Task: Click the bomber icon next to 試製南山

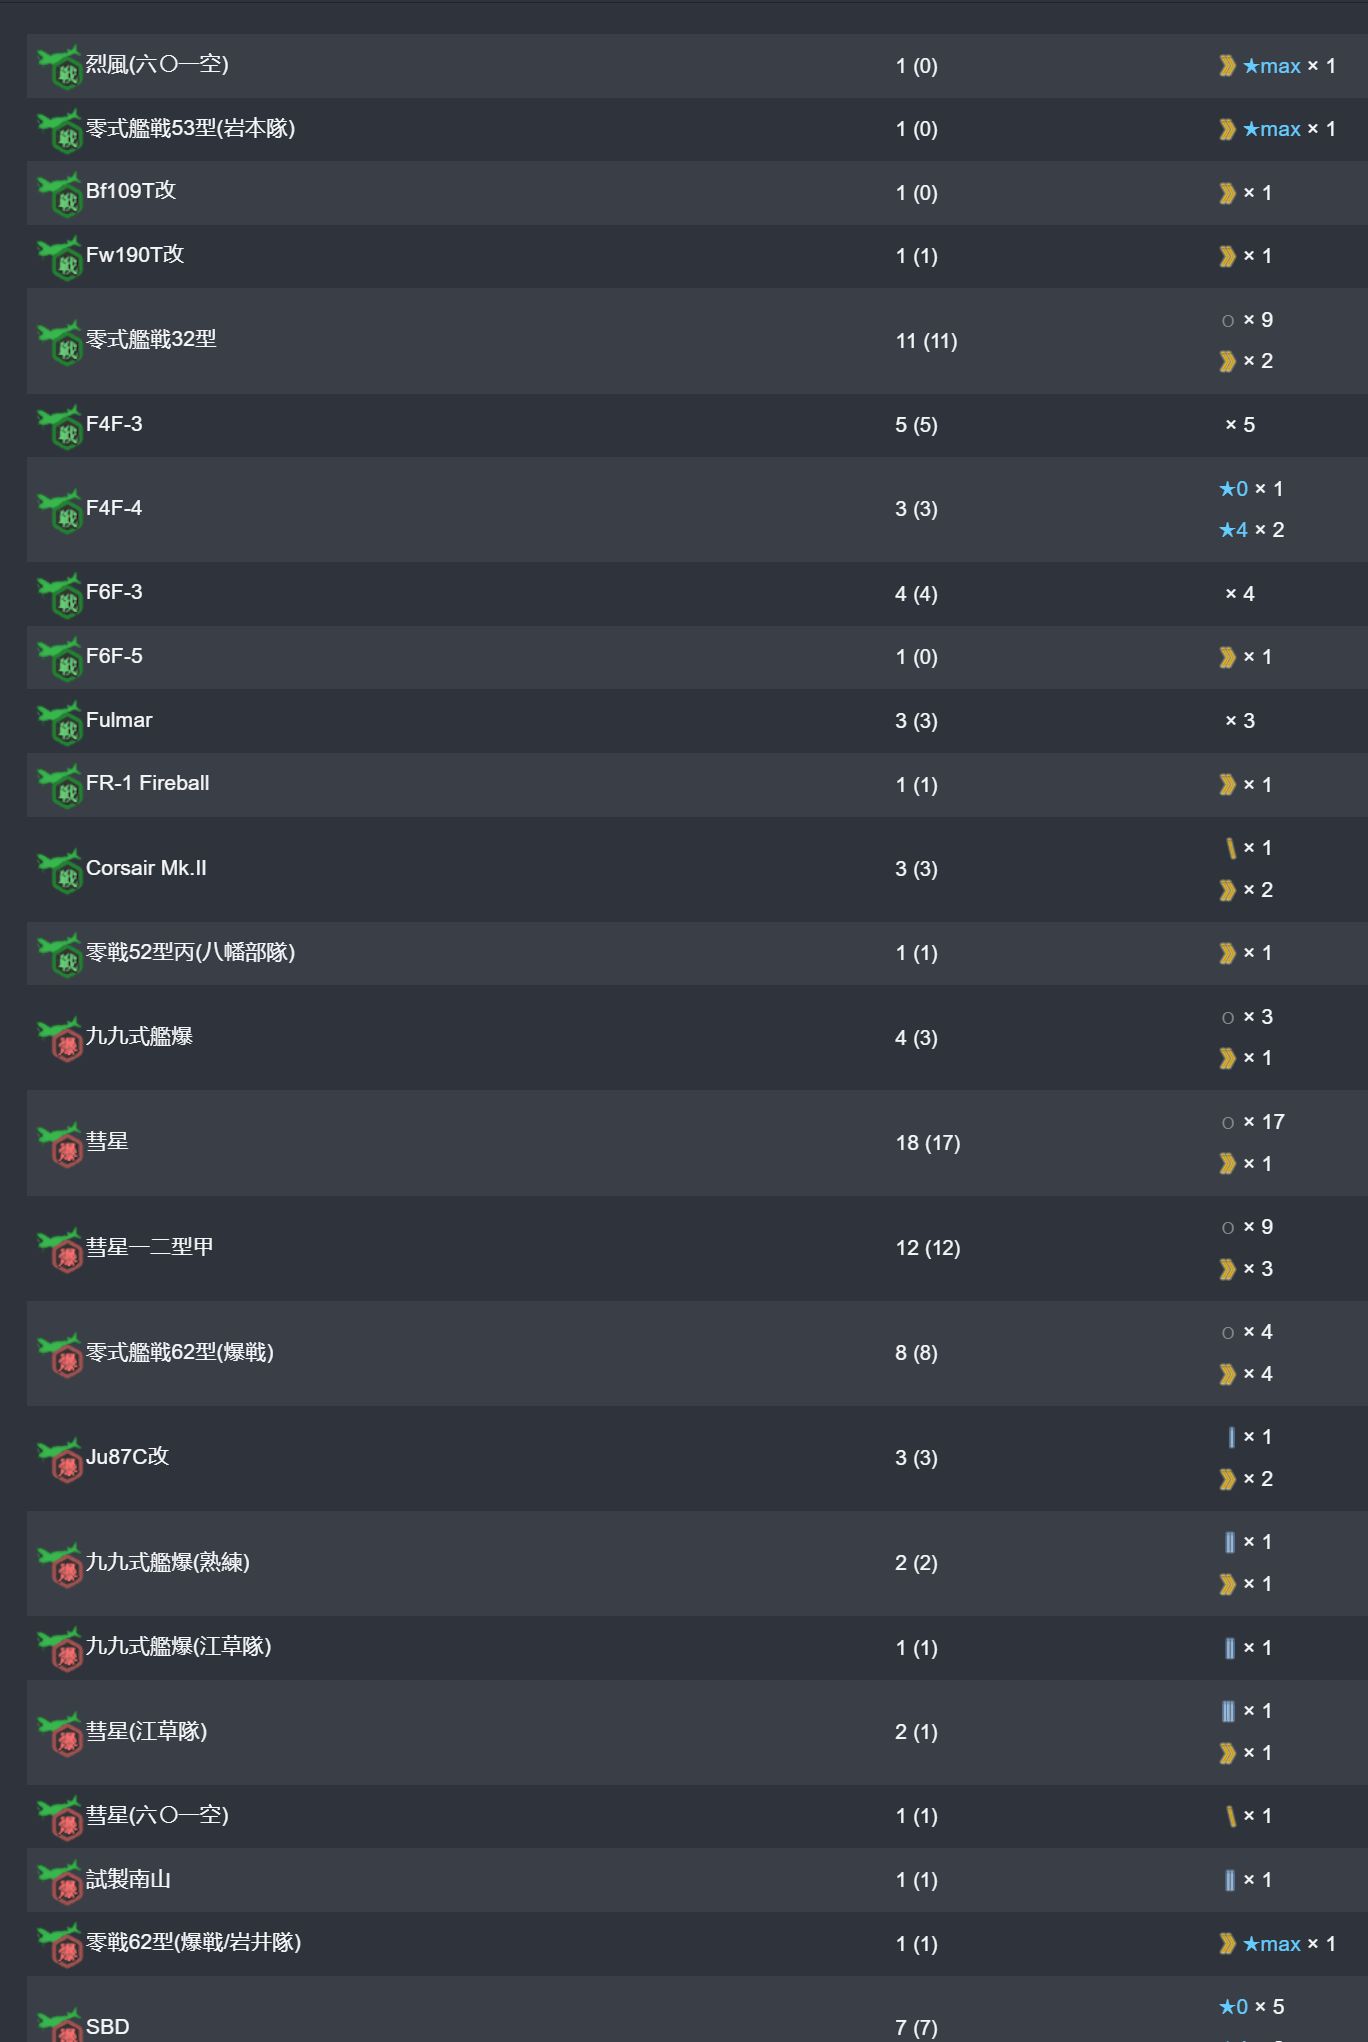Action: (59, 1881)
